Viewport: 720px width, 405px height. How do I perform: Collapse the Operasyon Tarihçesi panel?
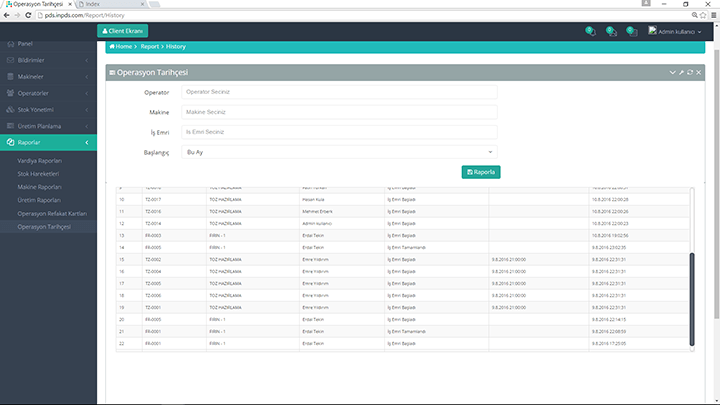click(x=672, y=73)
